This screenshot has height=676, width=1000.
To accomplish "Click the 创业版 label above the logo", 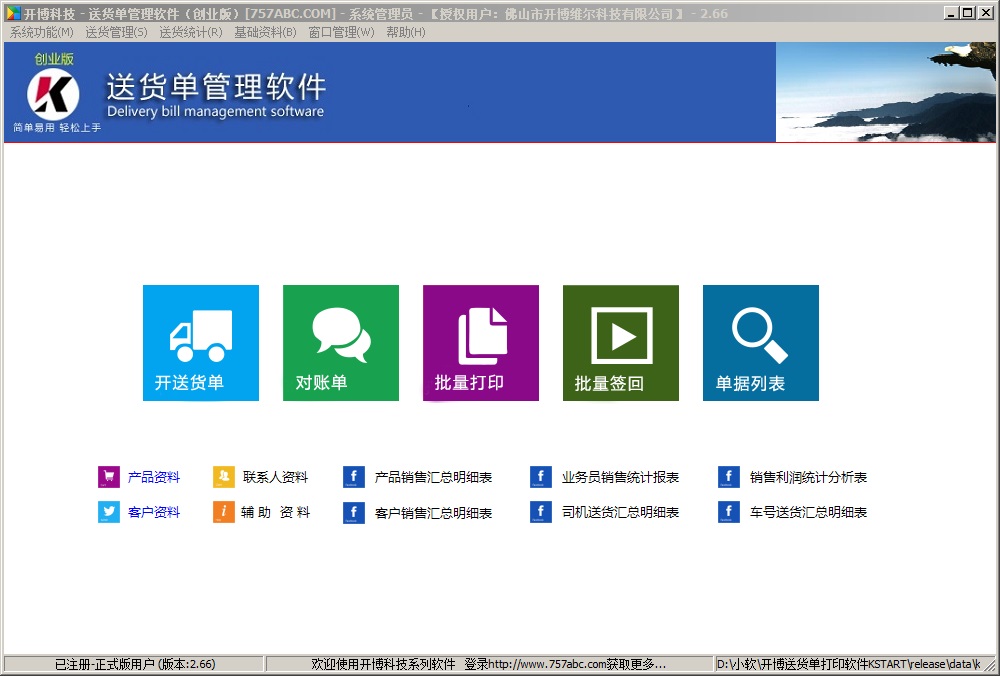I will [x=54, y=59].
